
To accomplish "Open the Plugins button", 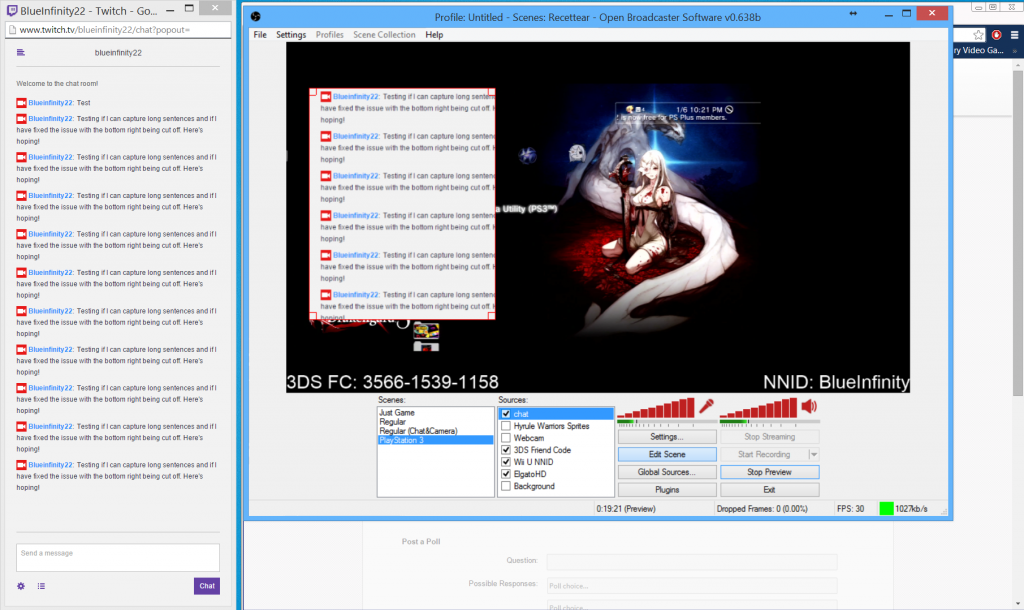I will [x=667, y=490].
